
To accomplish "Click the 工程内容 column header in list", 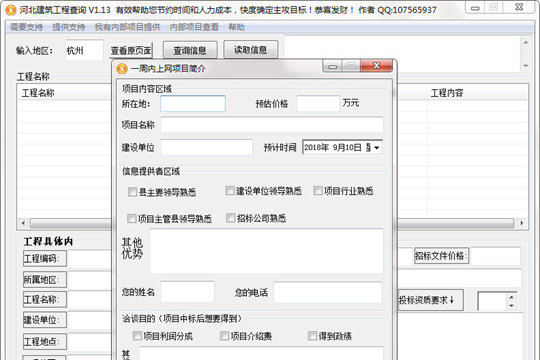I will [477, 93].
